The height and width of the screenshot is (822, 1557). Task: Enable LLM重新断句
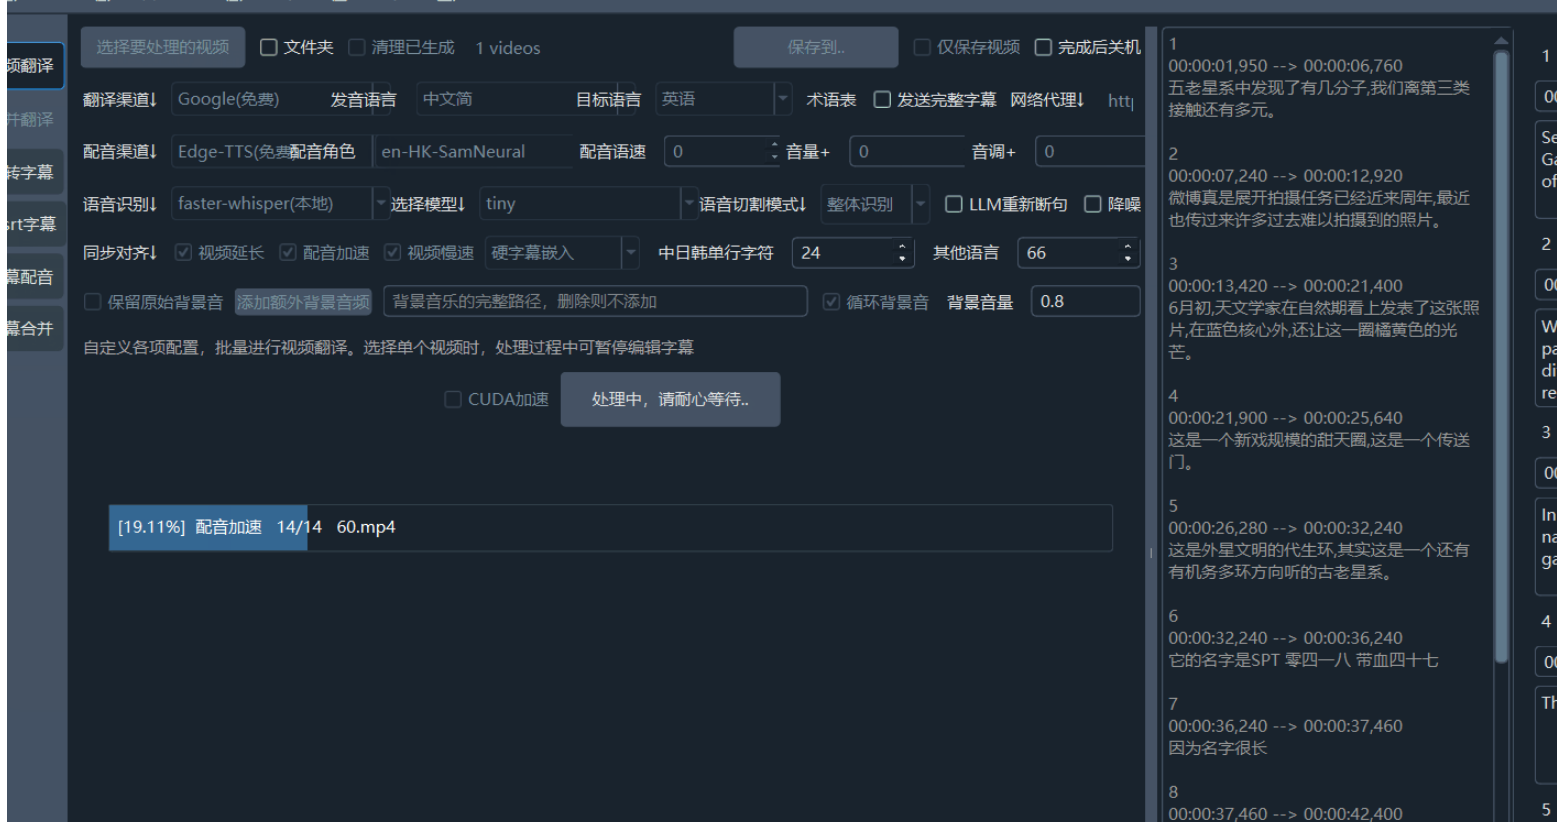(x=953, y=203)
